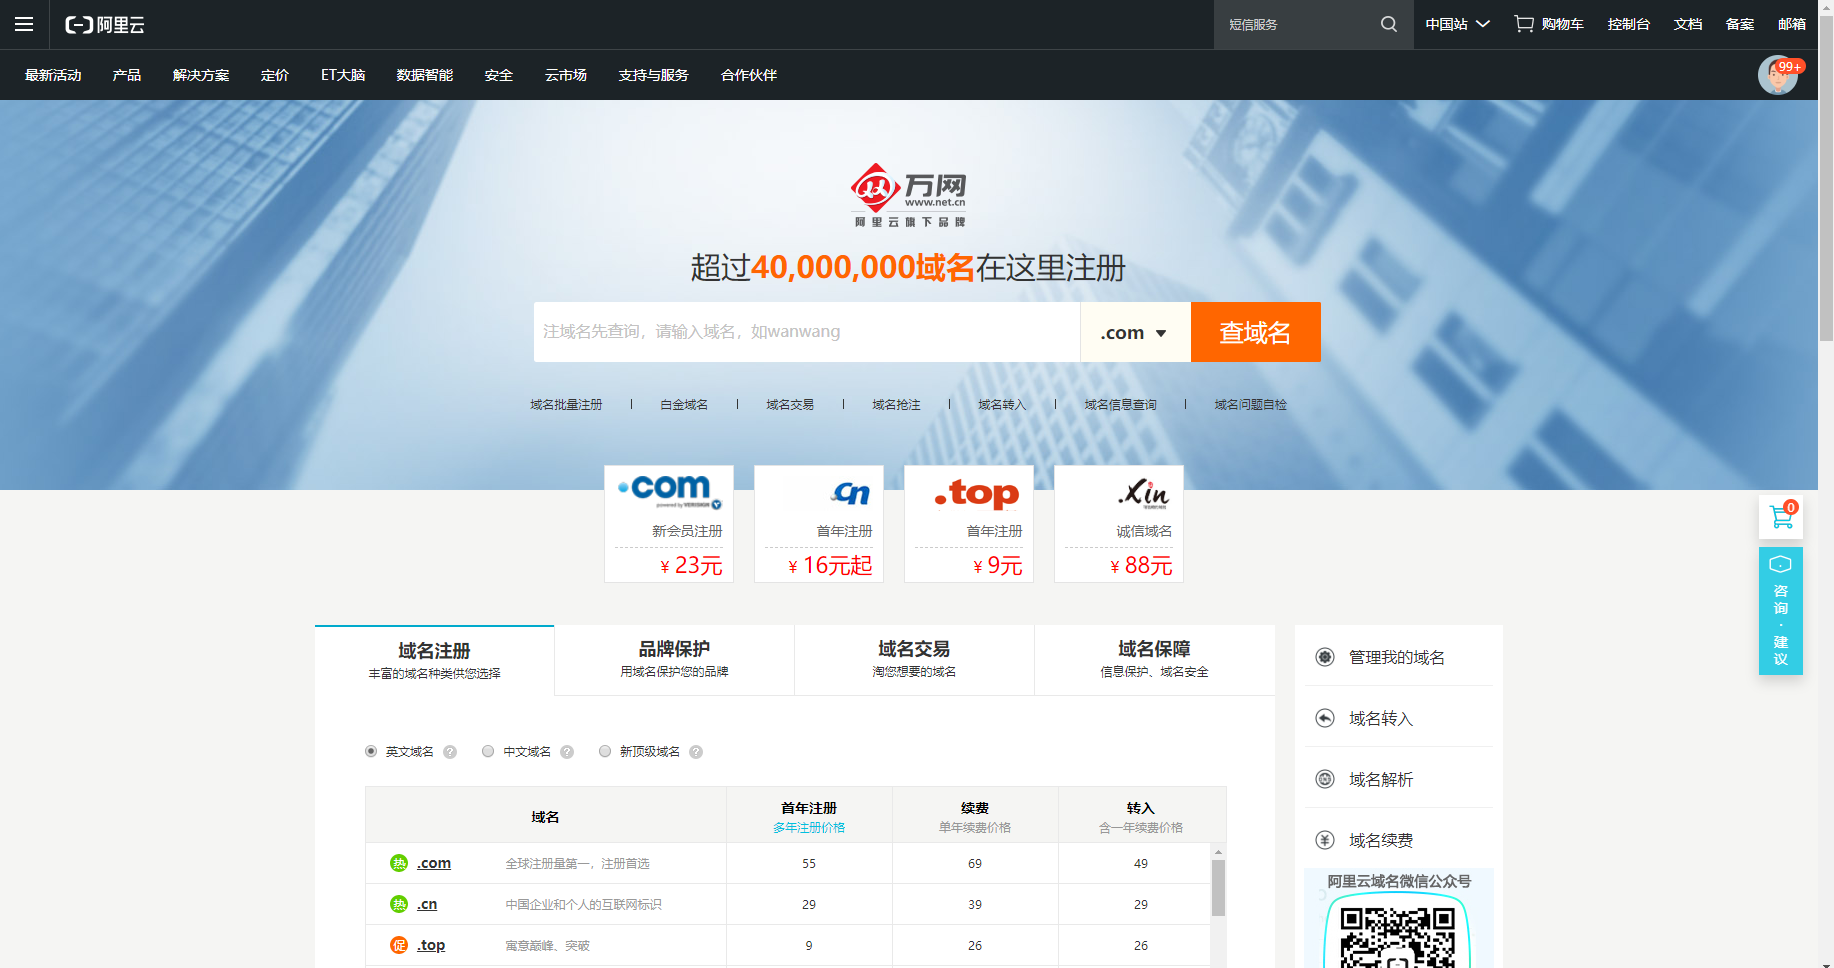1834x968 pixels.
Task: Click the help icon beside 英文域名
Action: 450,752
